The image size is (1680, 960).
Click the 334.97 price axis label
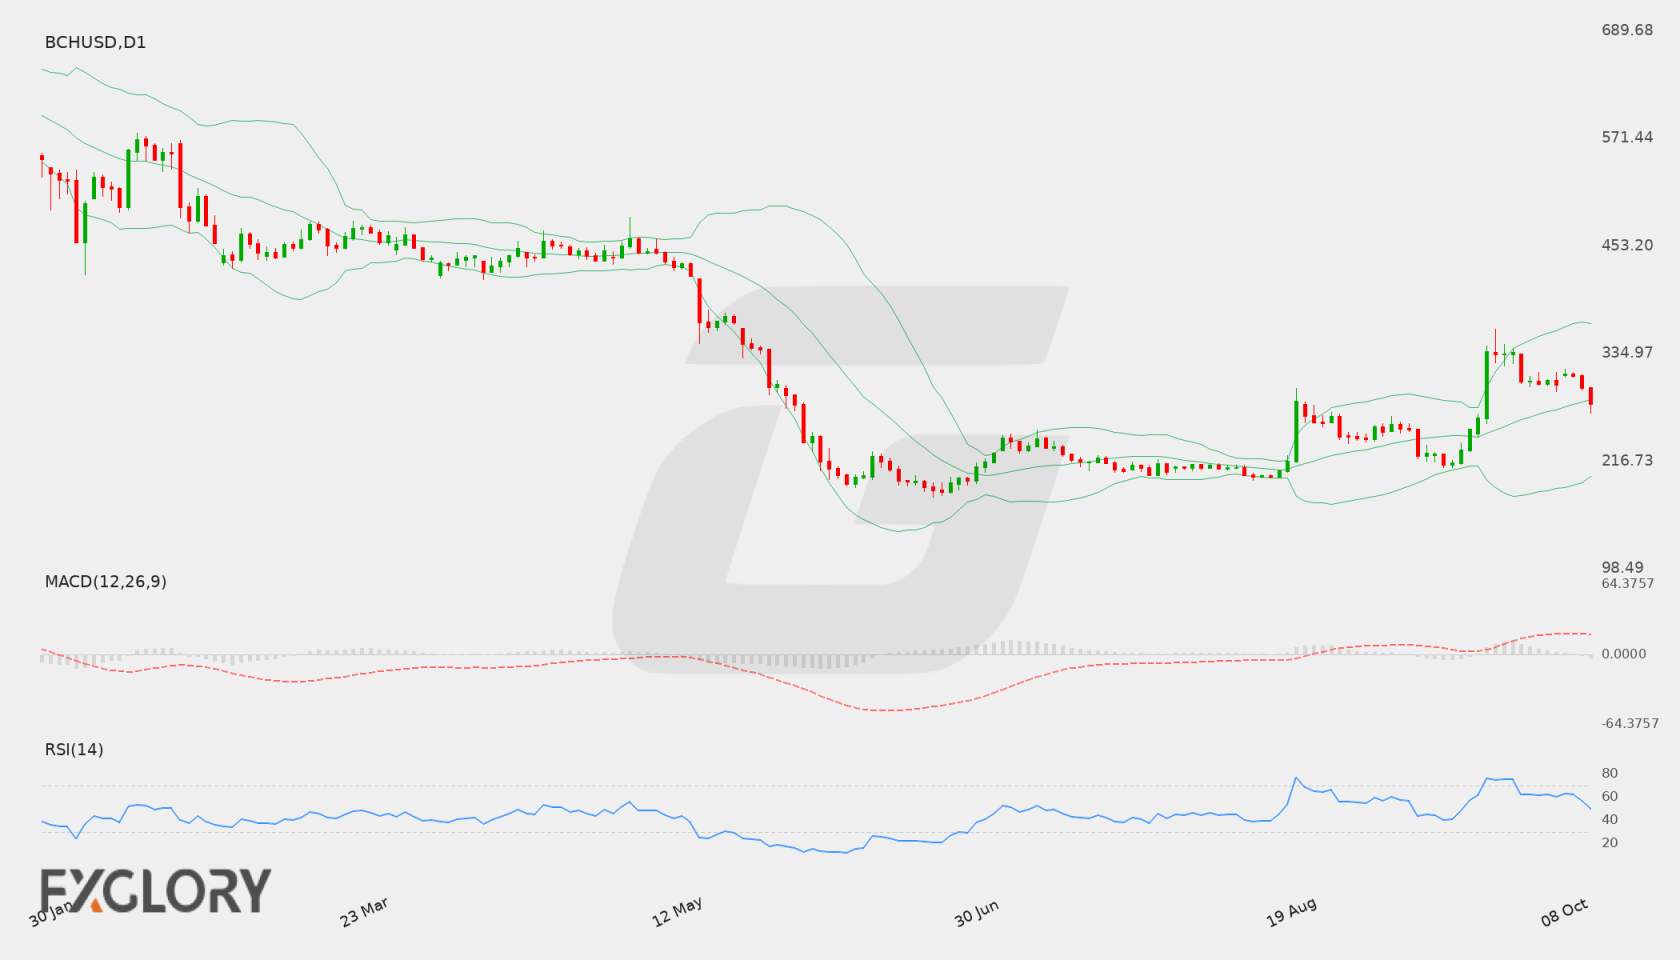1627,352
